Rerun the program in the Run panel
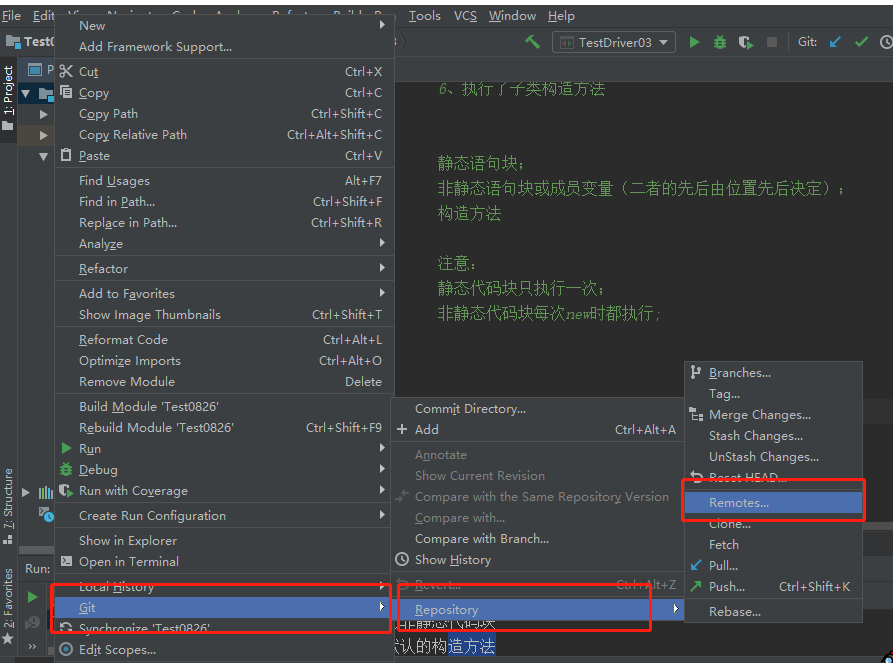893x663 pixels. point(34,597)
